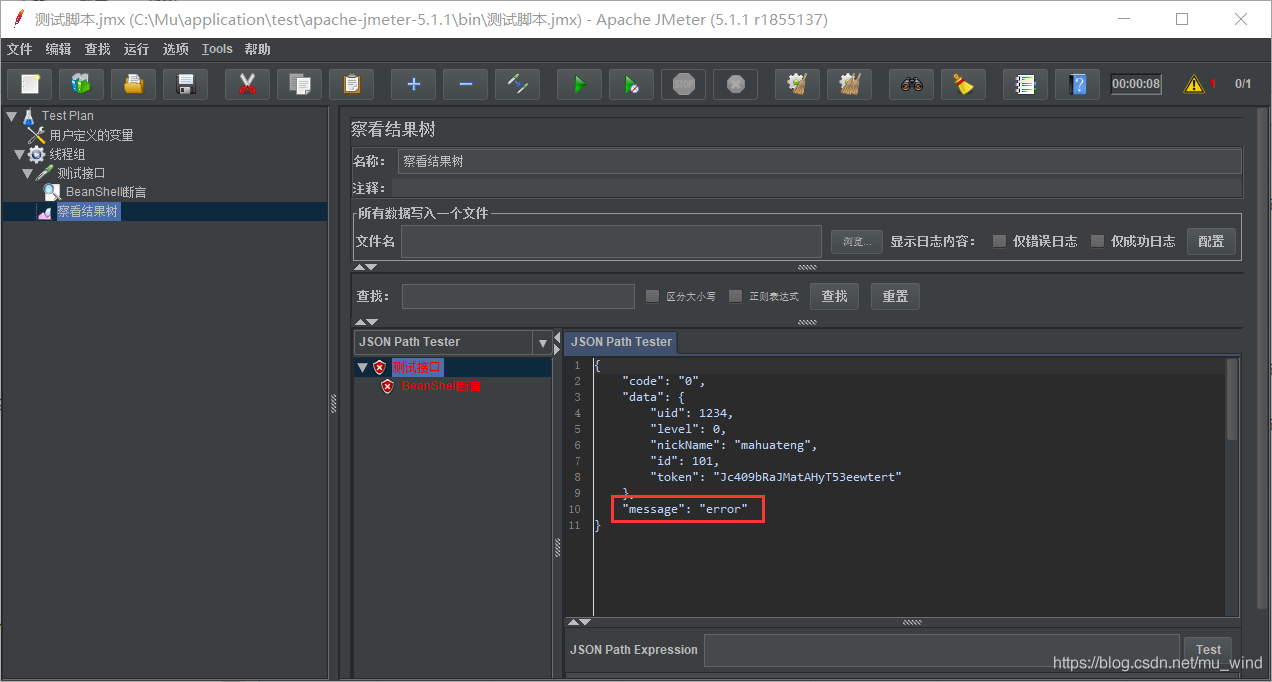The width and height of the screenshot is (1272, 682).
Task: Open the Function Helper list icon
Action: tap(1025, 85)
